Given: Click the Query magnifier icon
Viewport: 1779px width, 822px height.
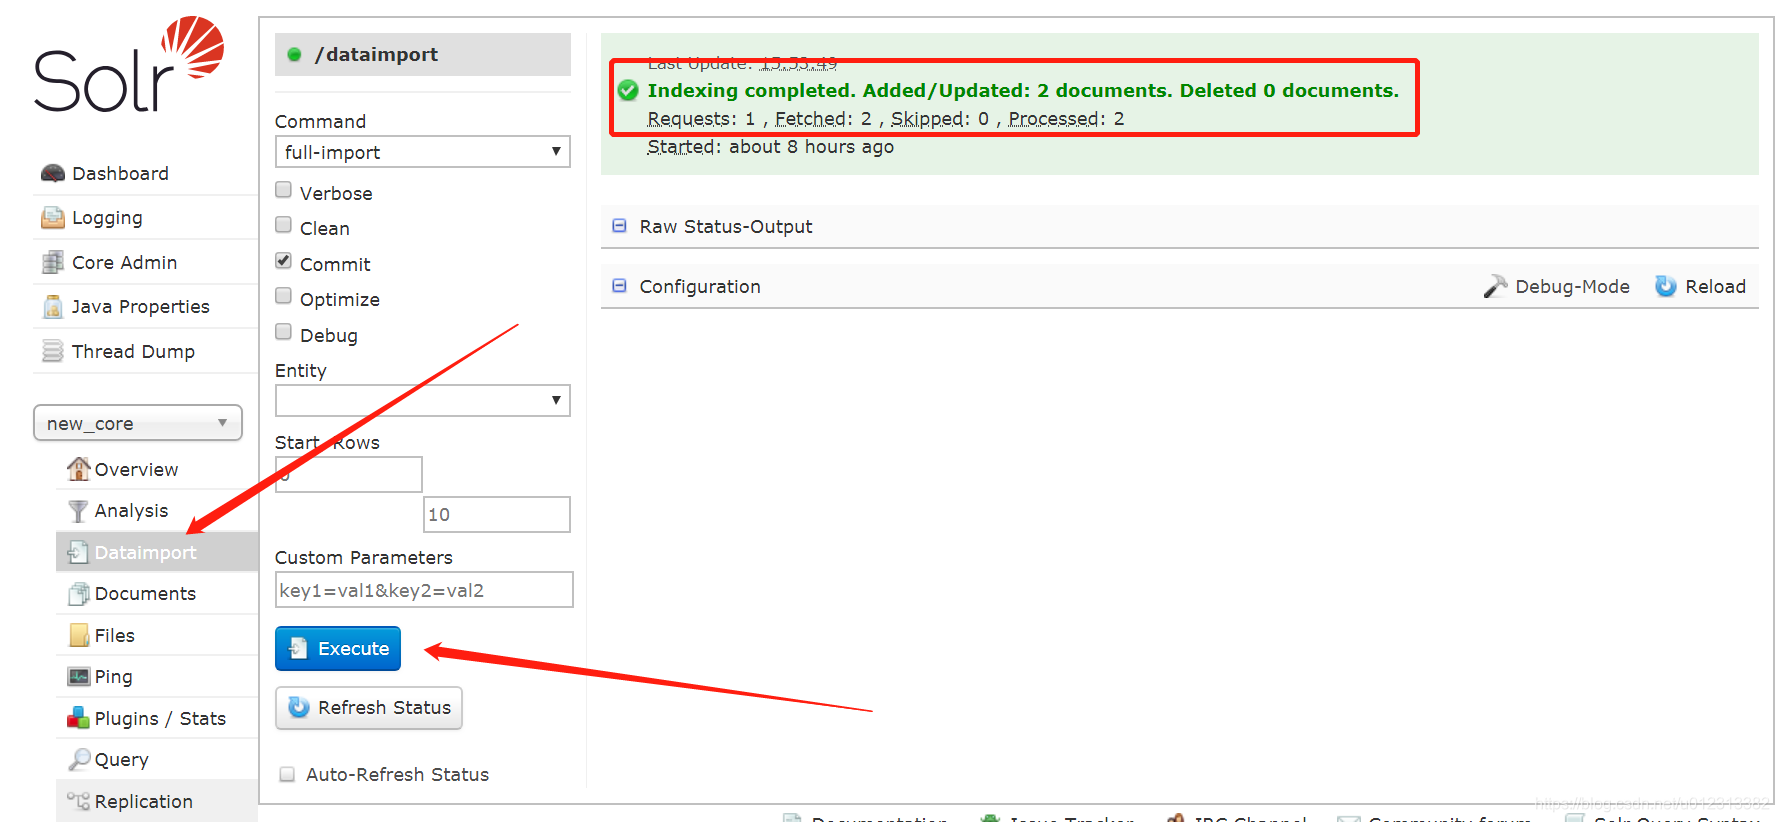Looking at the screenshot, I should click(x=78, y=760).
